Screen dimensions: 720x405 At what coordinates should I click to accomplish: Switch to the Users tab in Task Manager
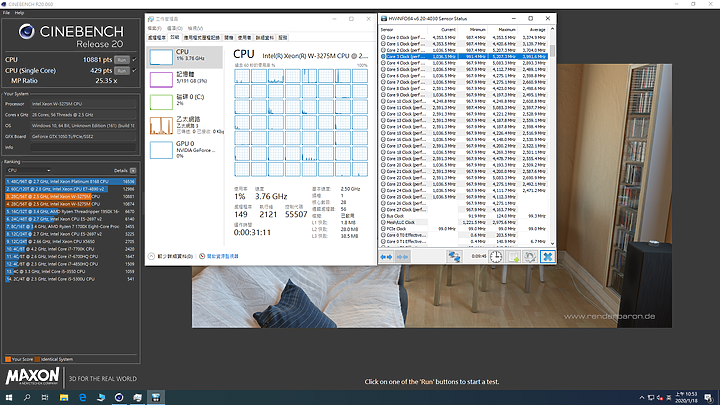[x=245, y=38]
